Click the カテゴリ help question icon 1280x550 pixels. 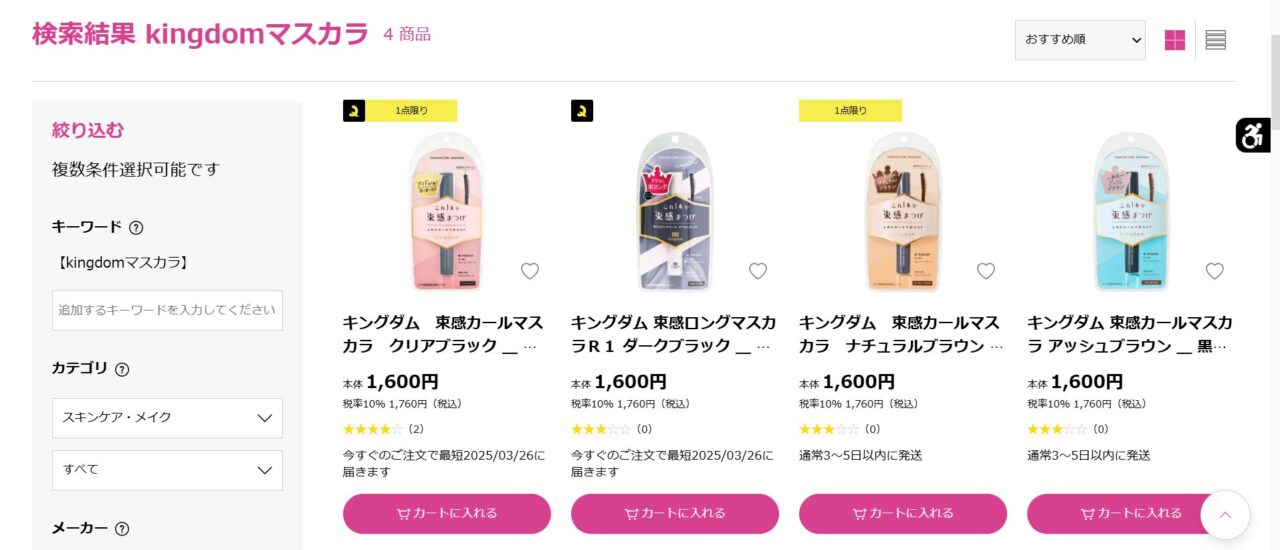tap(122, 369)
